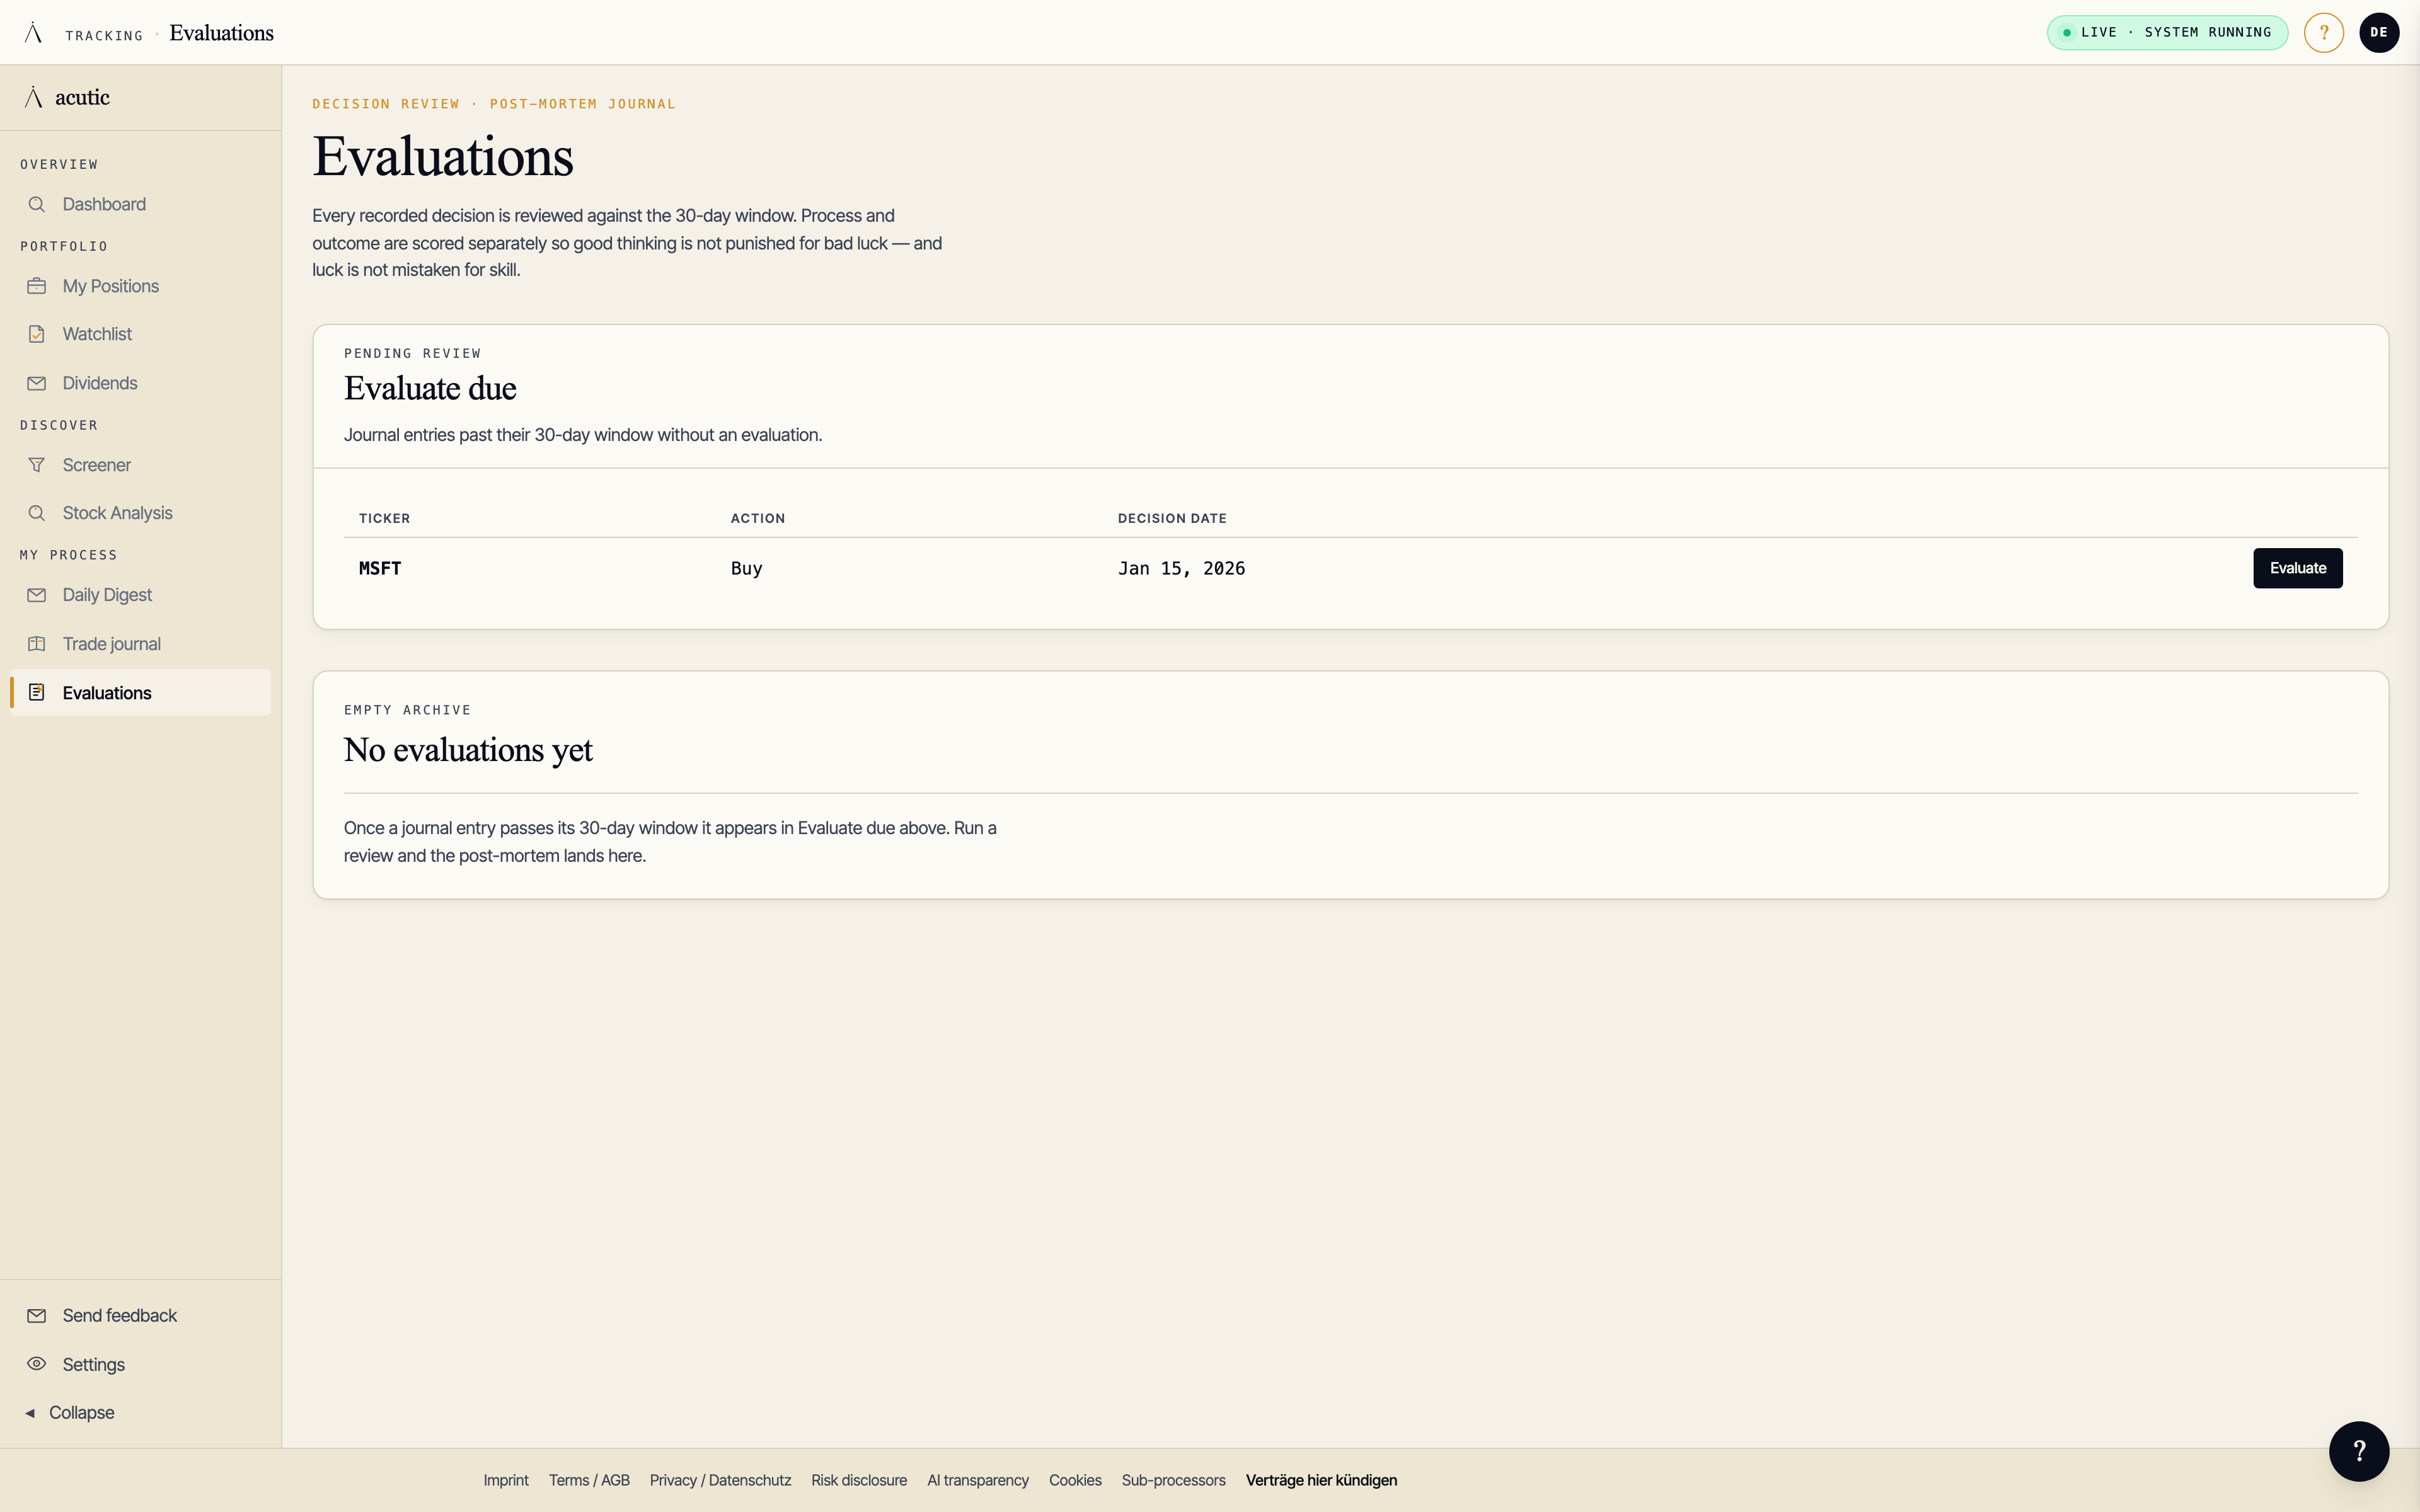
Task: Click the Watchlist checklist icon
Action: point(37,334)
